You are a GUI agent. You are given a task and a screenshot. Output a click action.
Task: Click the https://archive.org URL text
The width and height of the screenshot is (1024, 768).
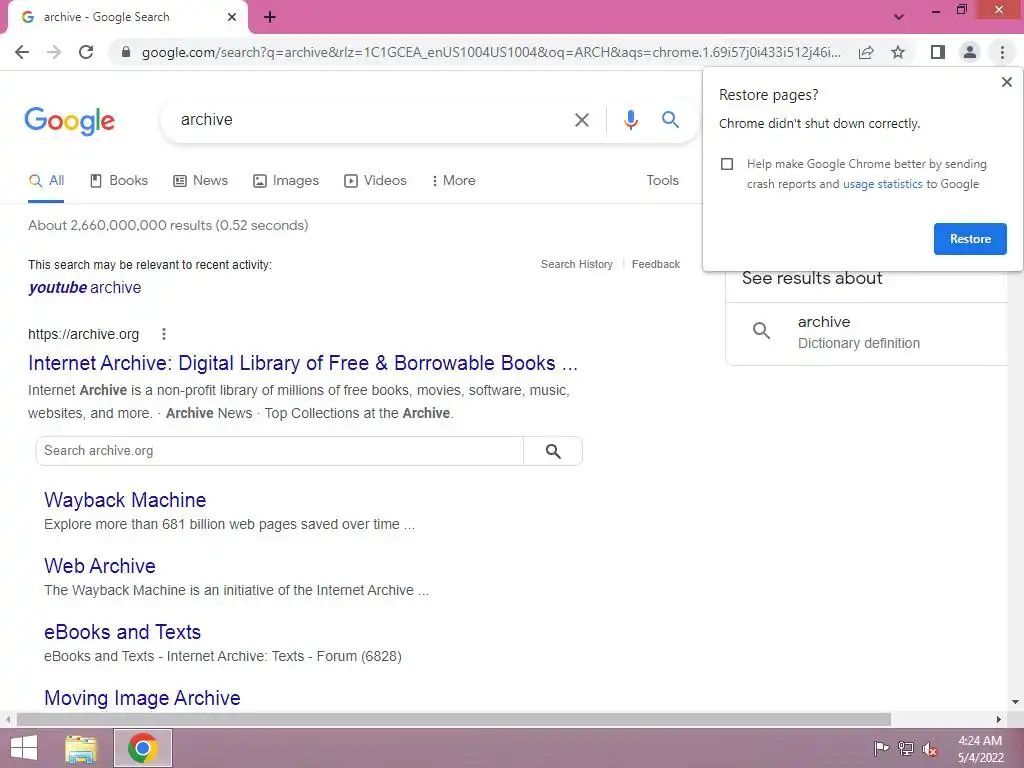pos(84,334)
